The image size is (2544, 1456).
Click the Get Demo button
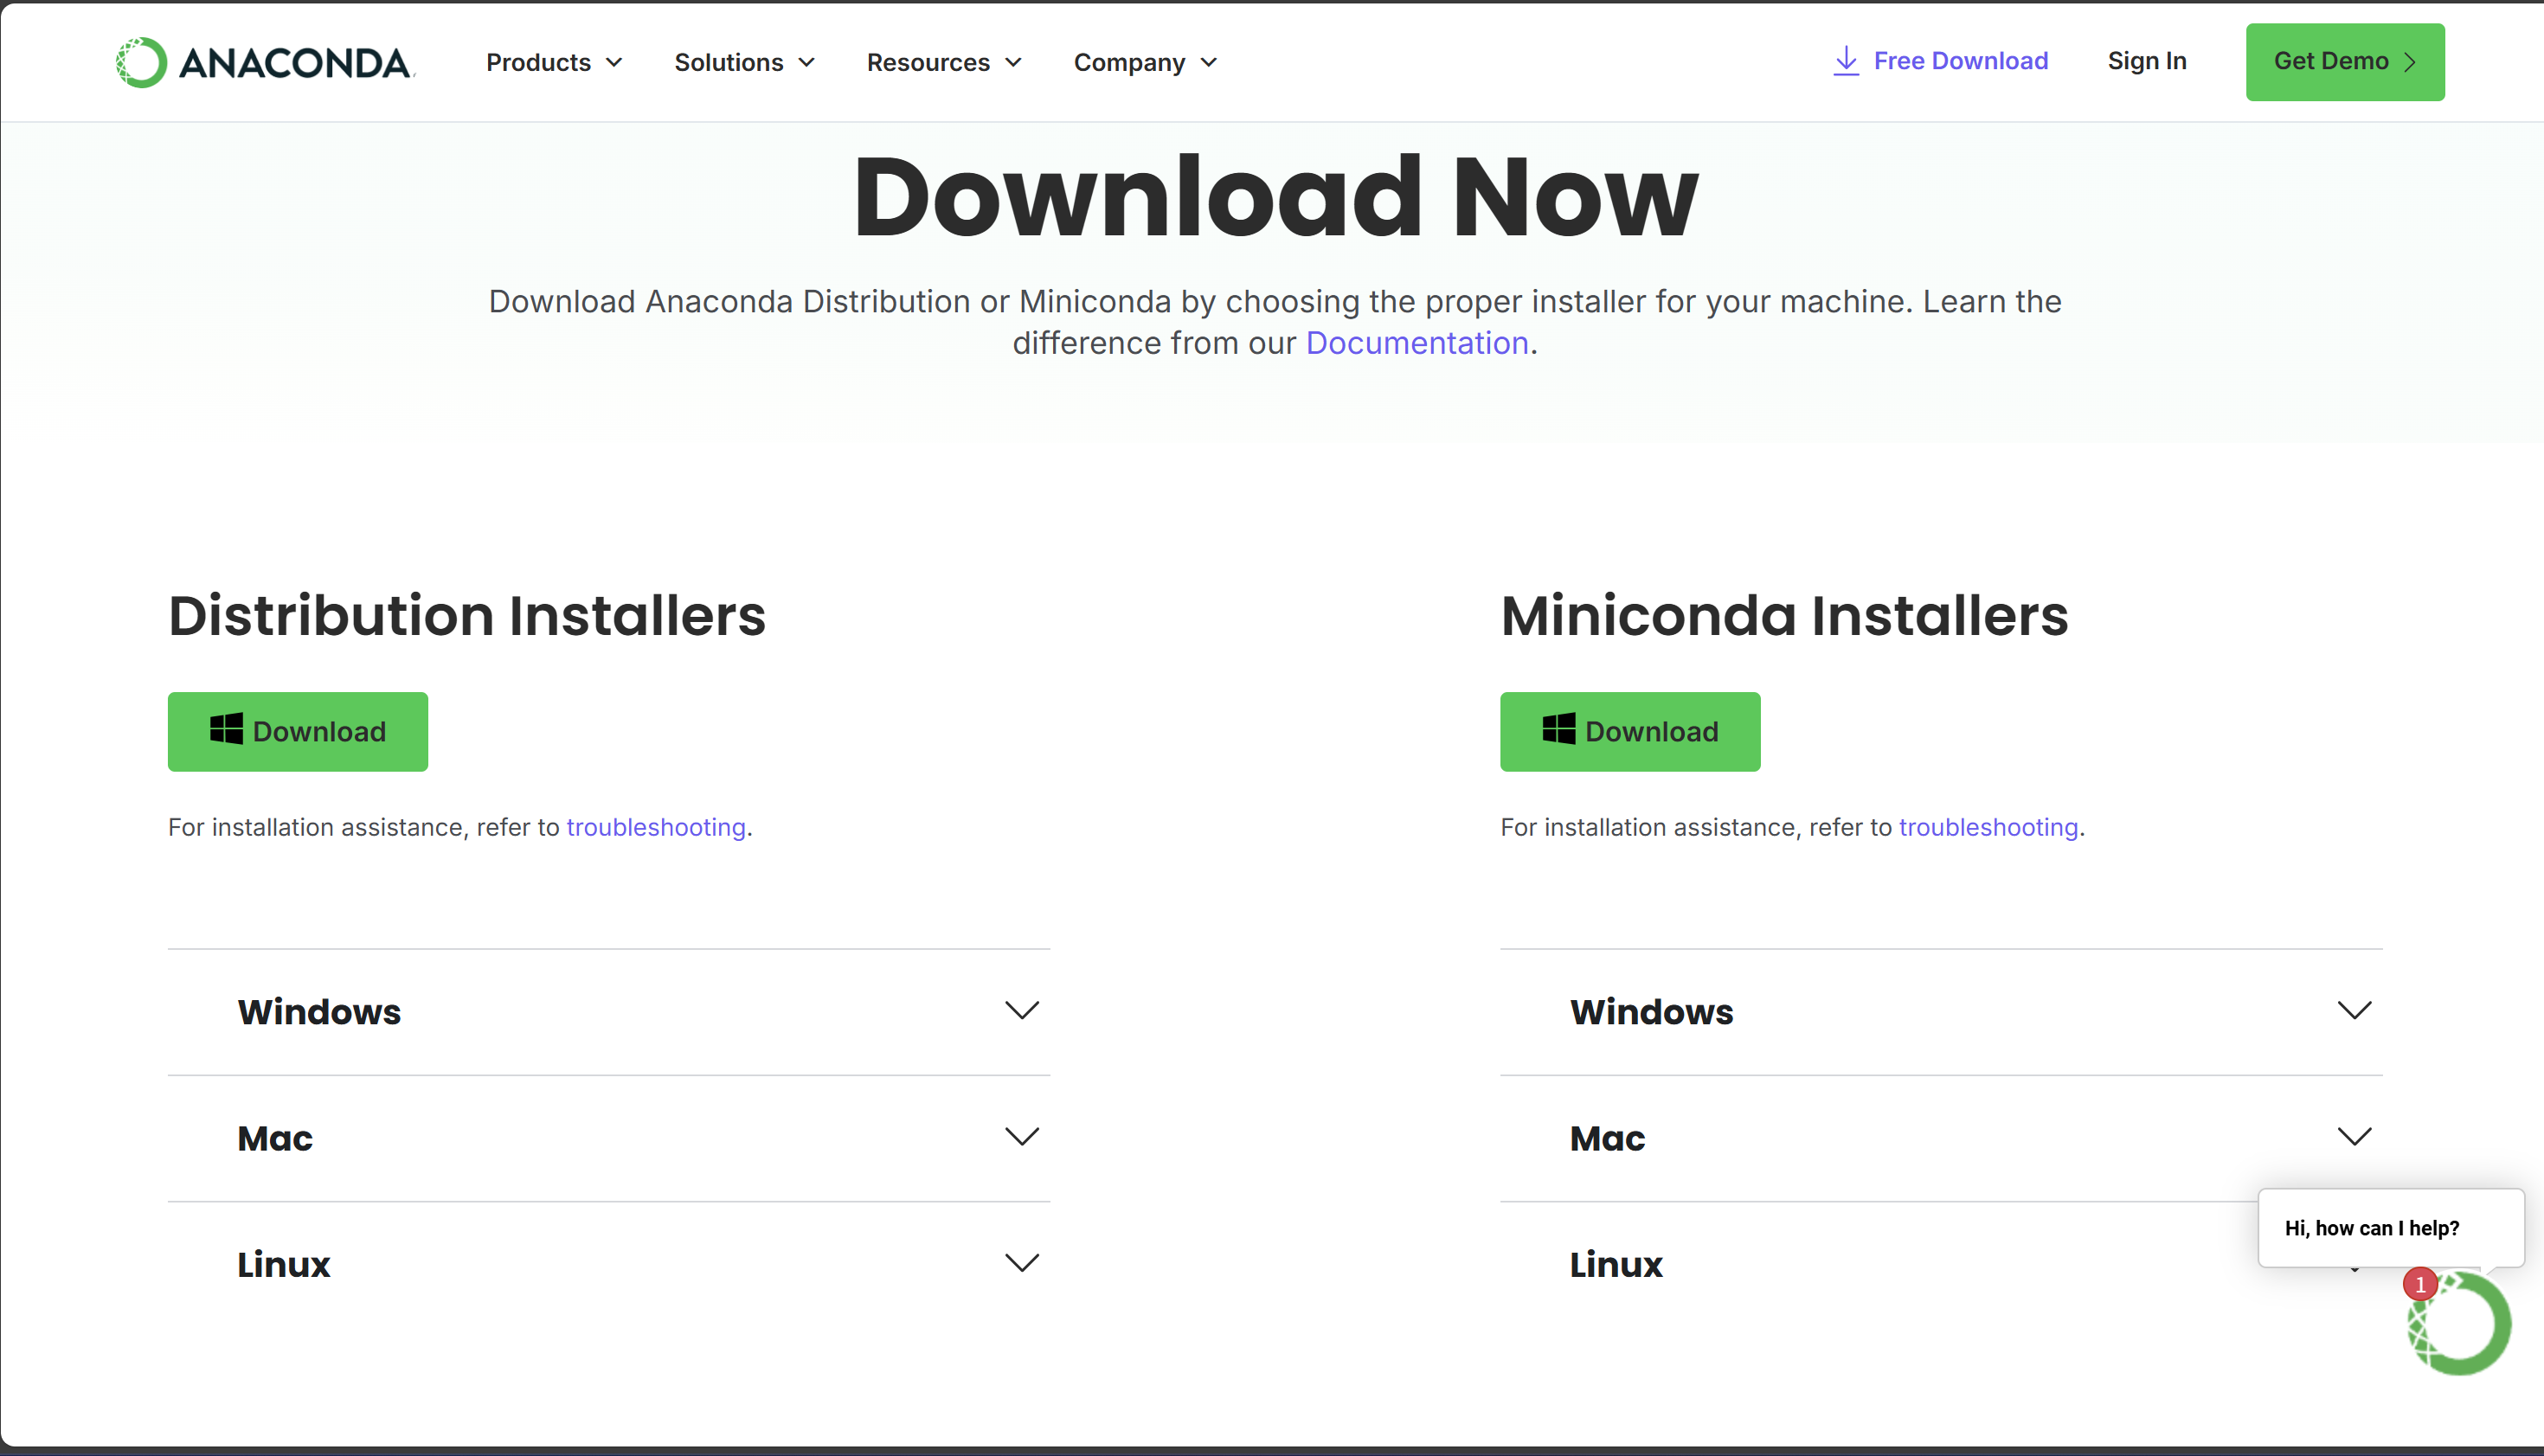(2345, 62)
